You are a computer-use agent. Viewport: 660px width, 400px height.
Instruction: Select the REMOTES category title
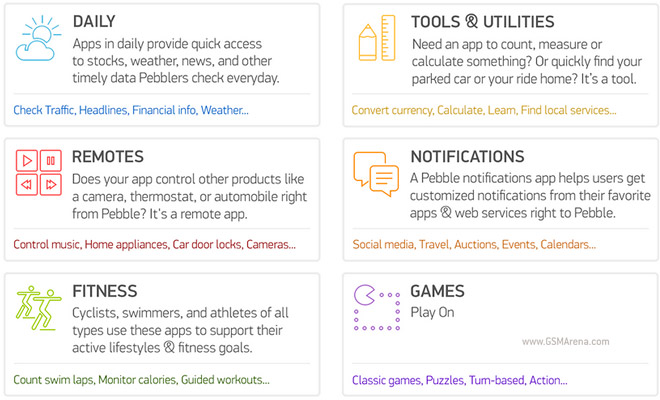(108, 157)
